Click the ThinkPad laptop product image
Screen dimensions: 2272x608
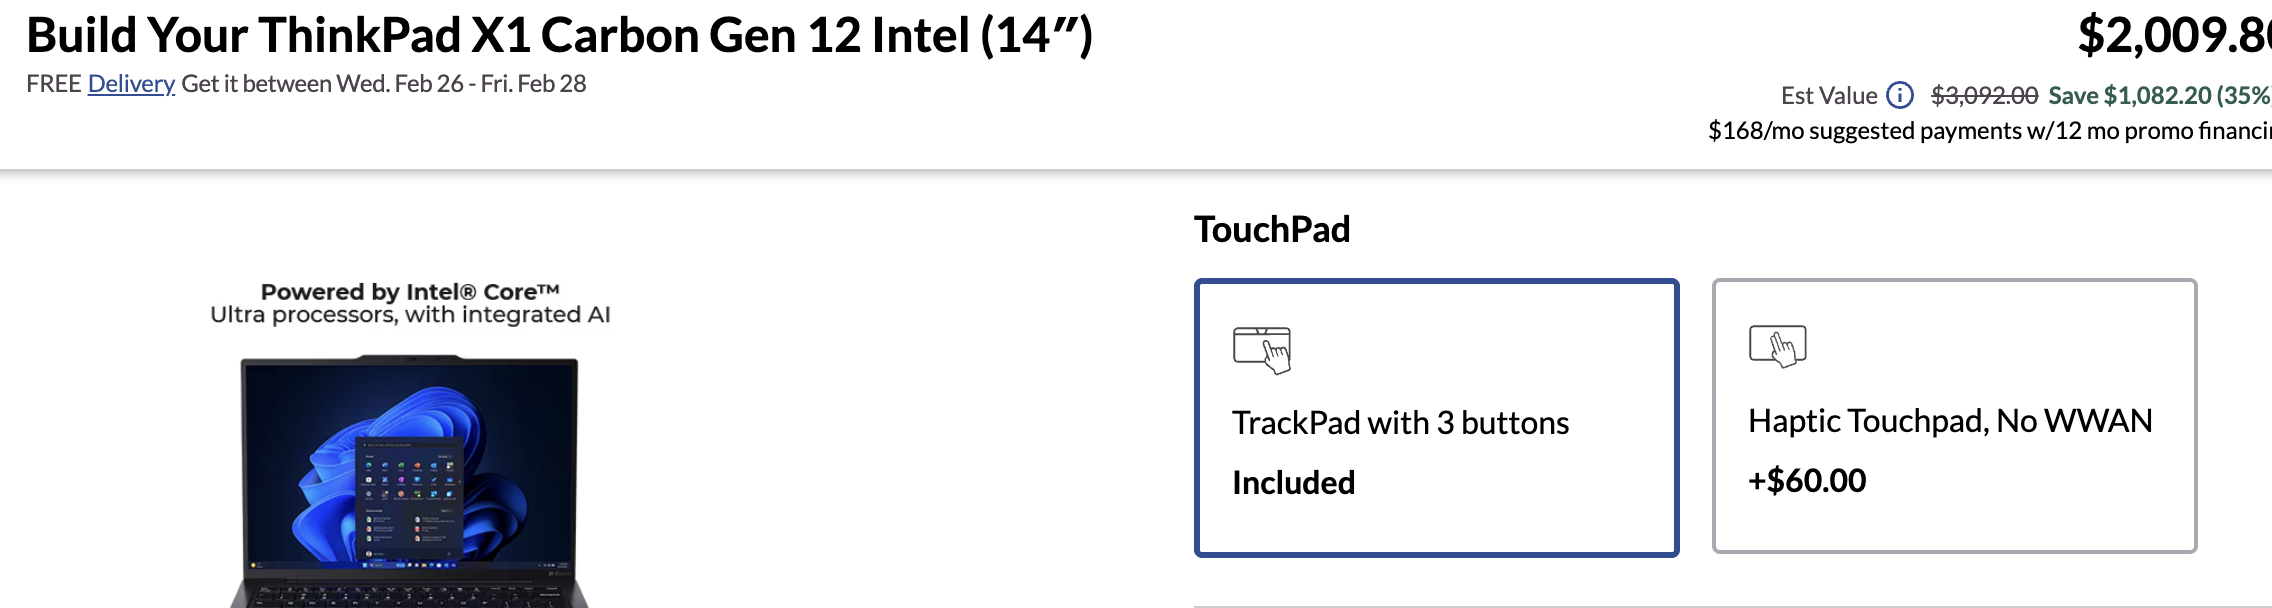coord(409,481)
